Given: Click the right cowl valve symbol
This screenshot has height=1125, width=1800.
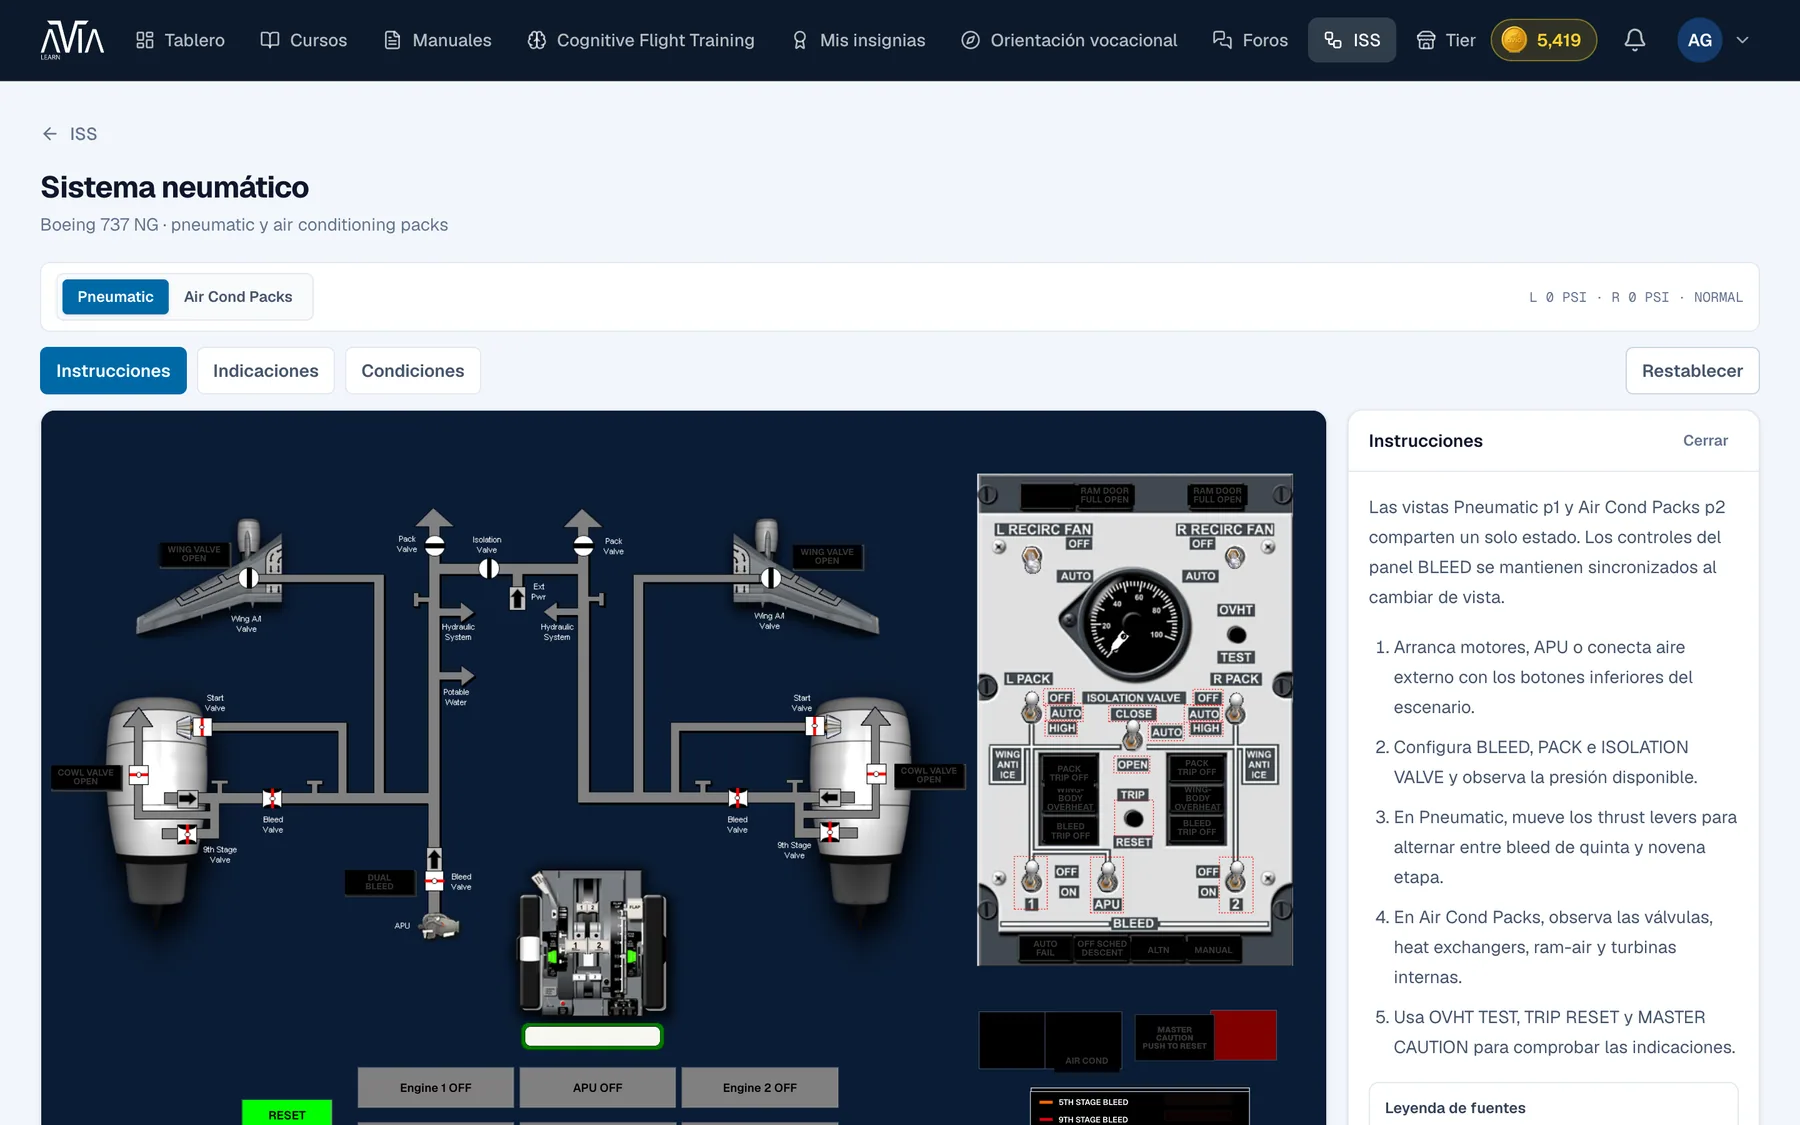Looking at the screenshot, I should [876, 773].
